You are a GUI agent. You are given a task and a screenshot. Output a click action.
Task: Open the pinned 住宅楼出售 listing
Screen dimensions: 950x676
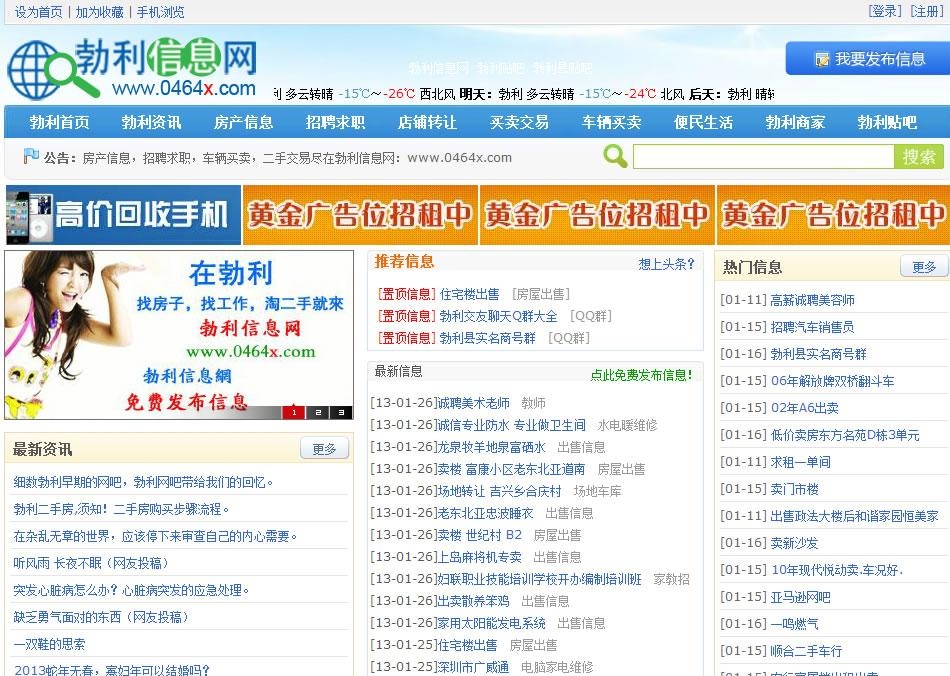tap(470, 294)
